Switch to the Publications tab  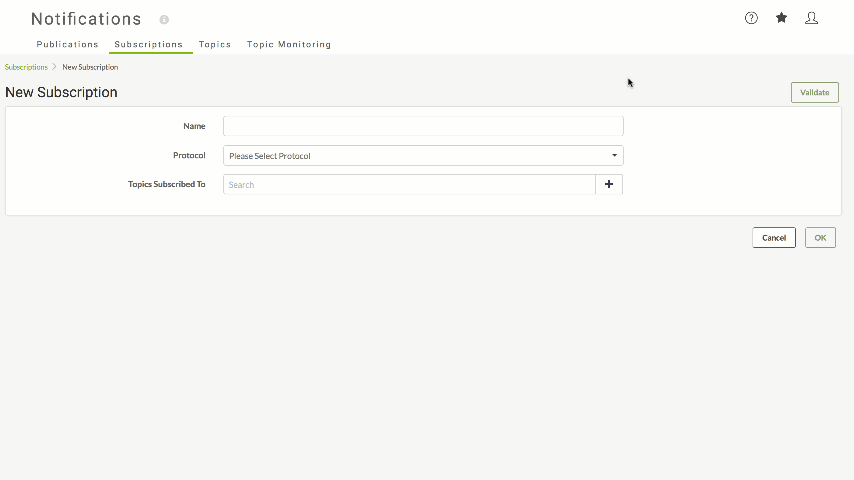point(68,44)
